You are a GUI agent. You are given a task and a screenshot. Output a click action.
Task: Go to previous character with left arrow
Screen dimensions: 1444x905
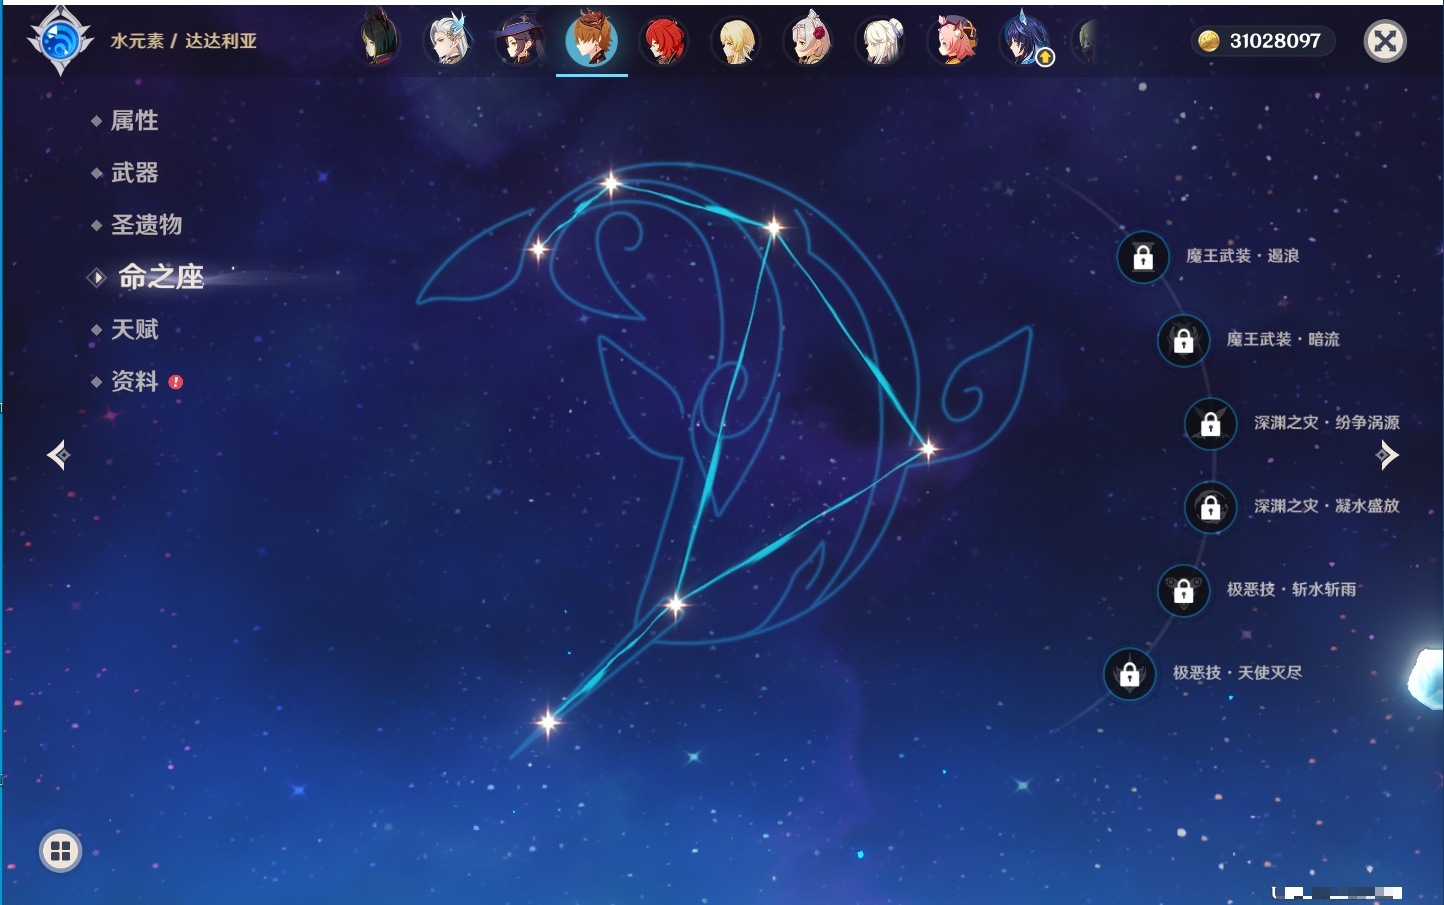58,455
